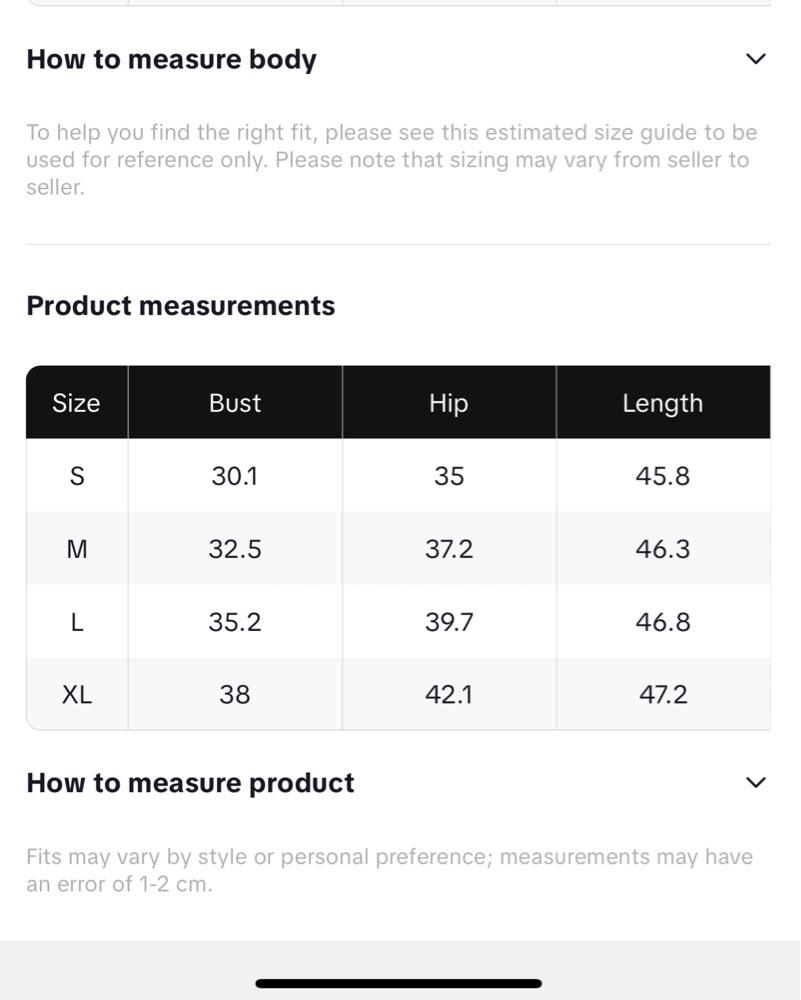Select the Hip column header
This screenshot has width=801, height=1000.
coord(449,402)
